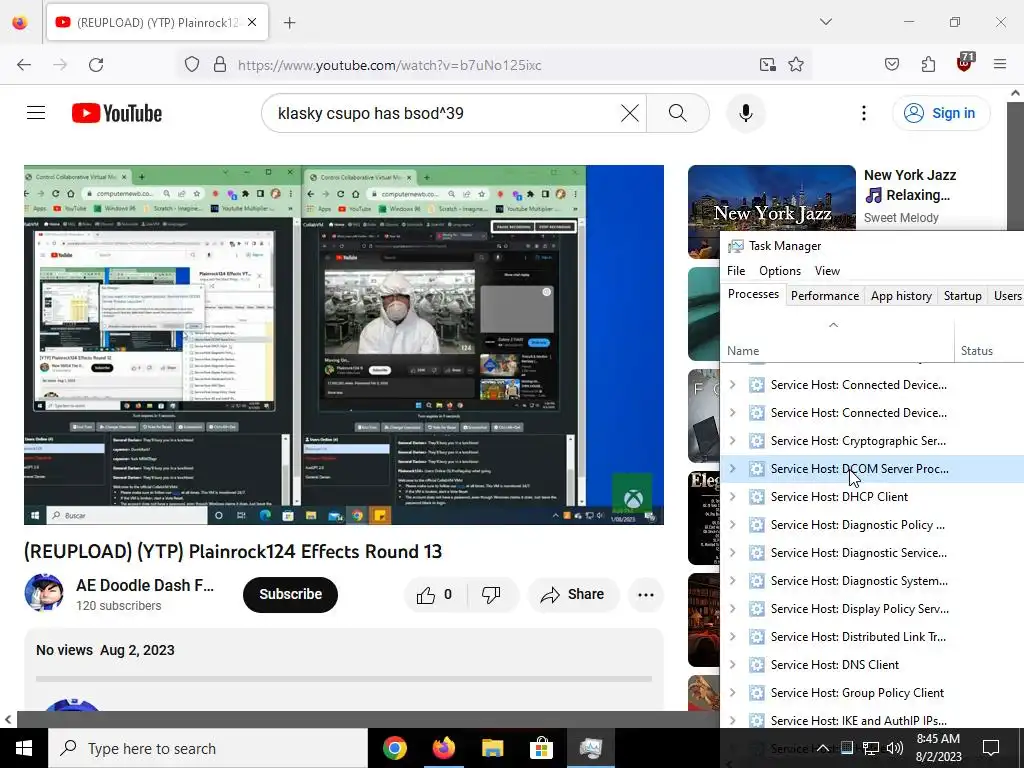Viewport: 1024px width, 768px height.
Task: Open a new browser tab
Action: [289, 23]
